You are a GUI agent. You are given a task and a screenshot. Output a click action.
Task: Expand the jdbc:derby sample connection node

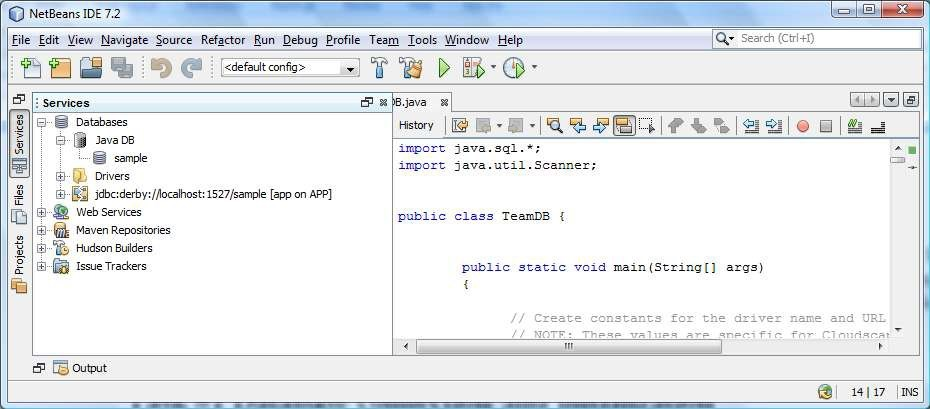click(x=60, y=194)
